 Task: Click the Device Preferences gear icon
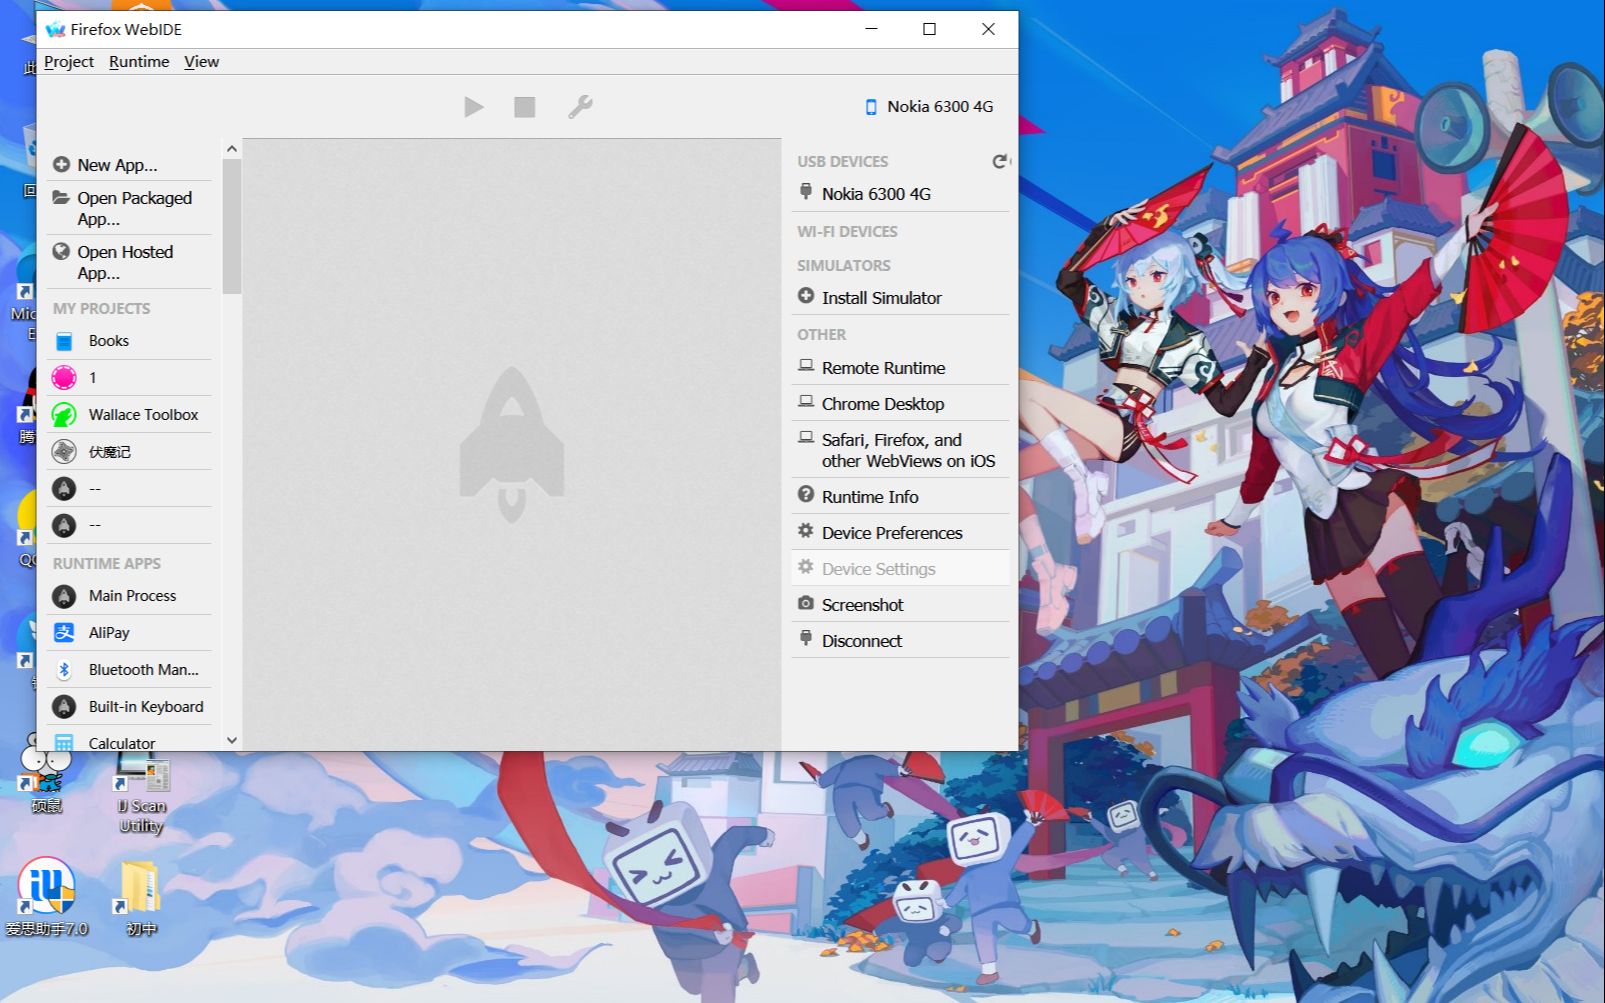pos(806,531)
